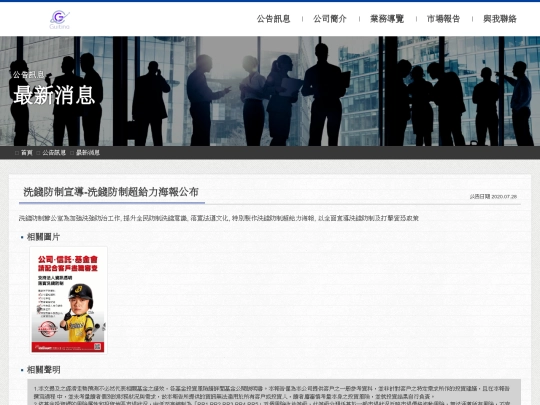Screen dimensions: 540x405
Task: Open the 與我聯絡 menu
Action: [x=500, y=19]
